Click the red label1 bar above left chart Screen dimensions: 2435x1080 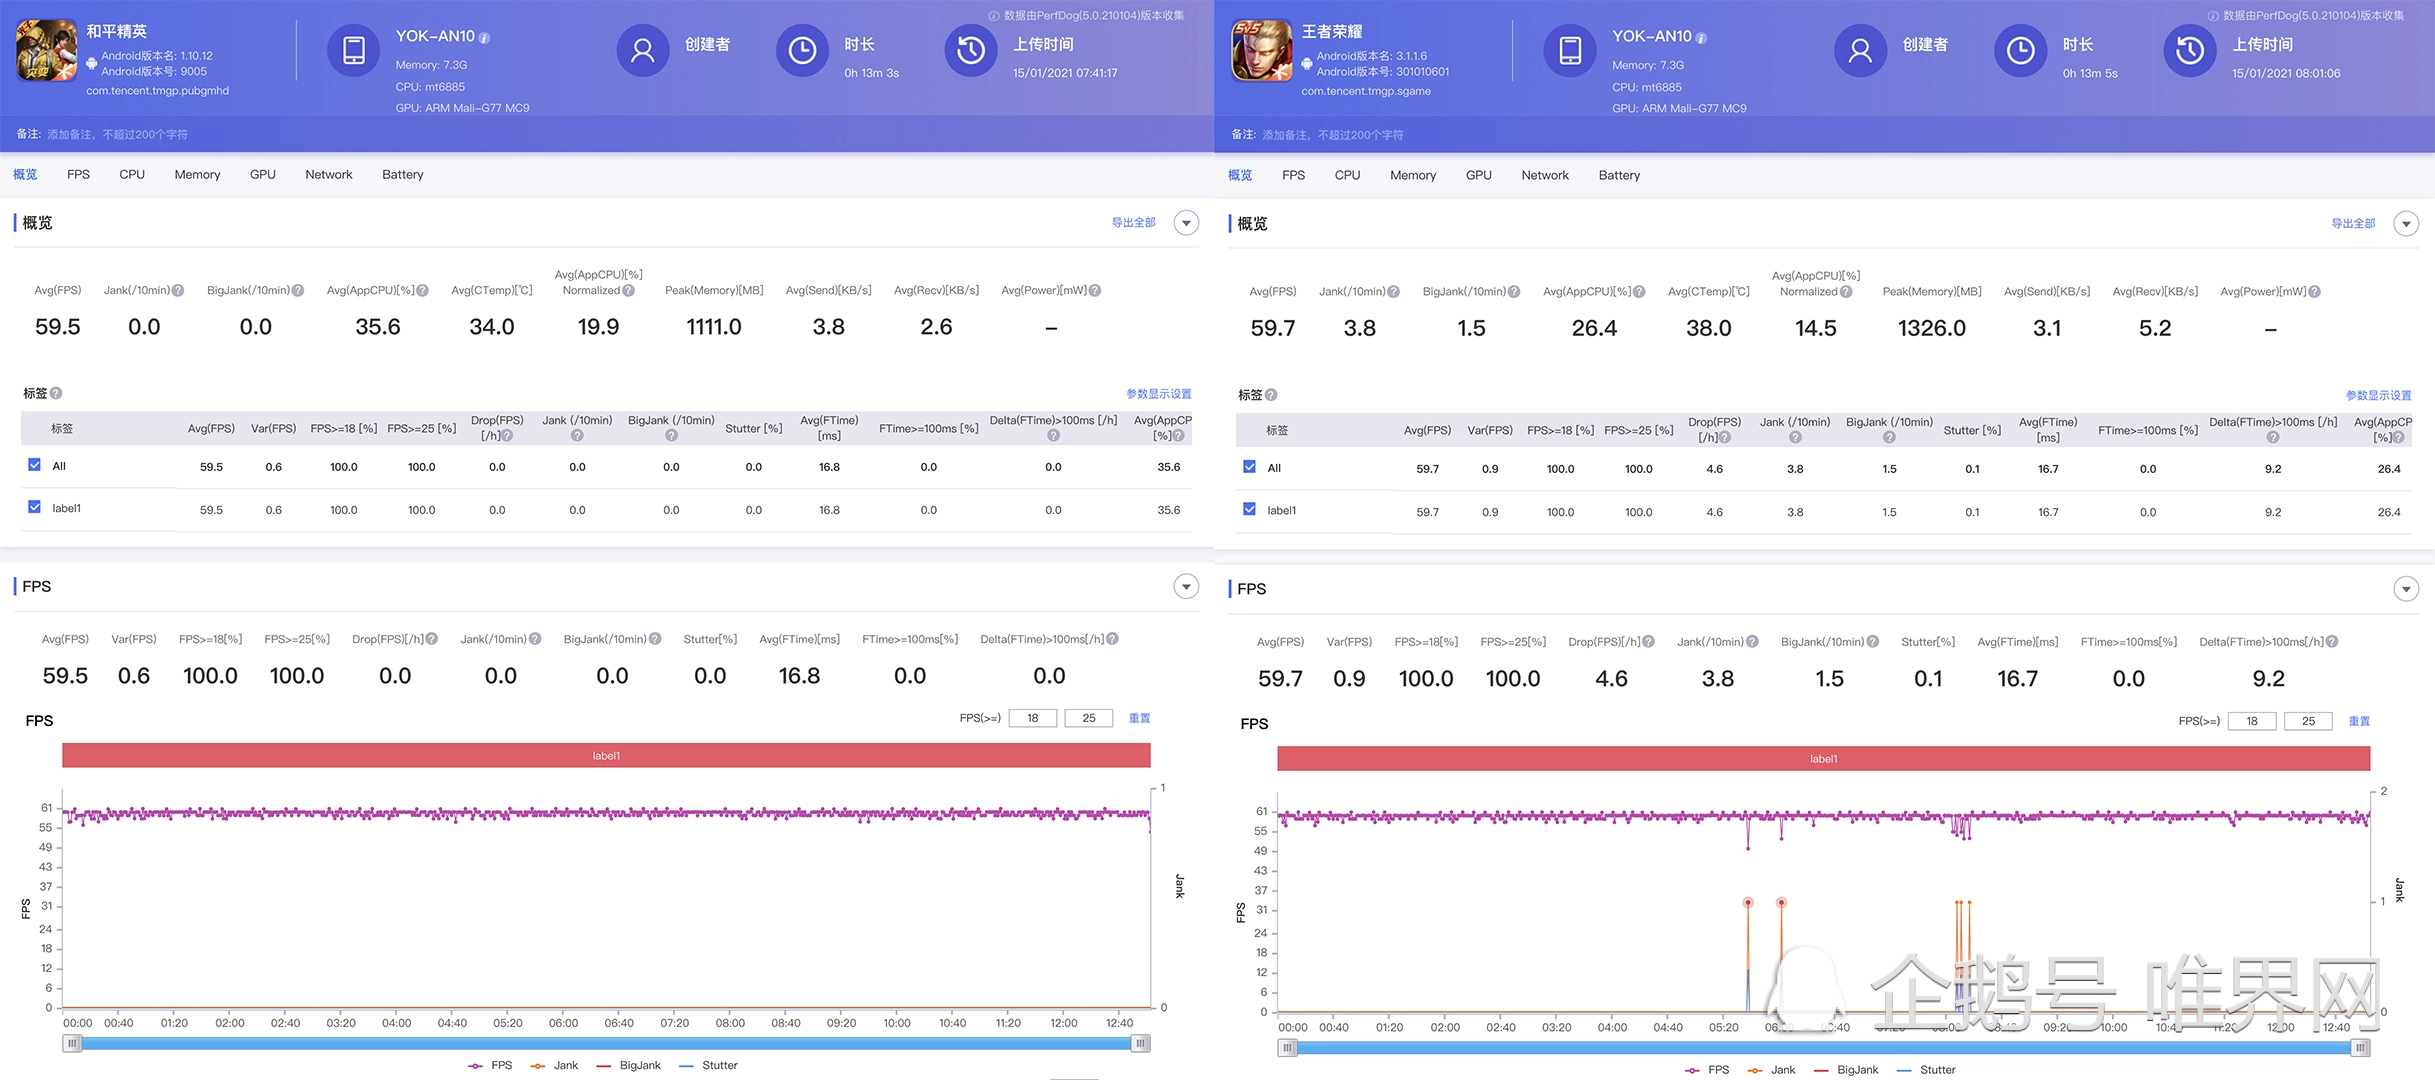pos(606,756)
